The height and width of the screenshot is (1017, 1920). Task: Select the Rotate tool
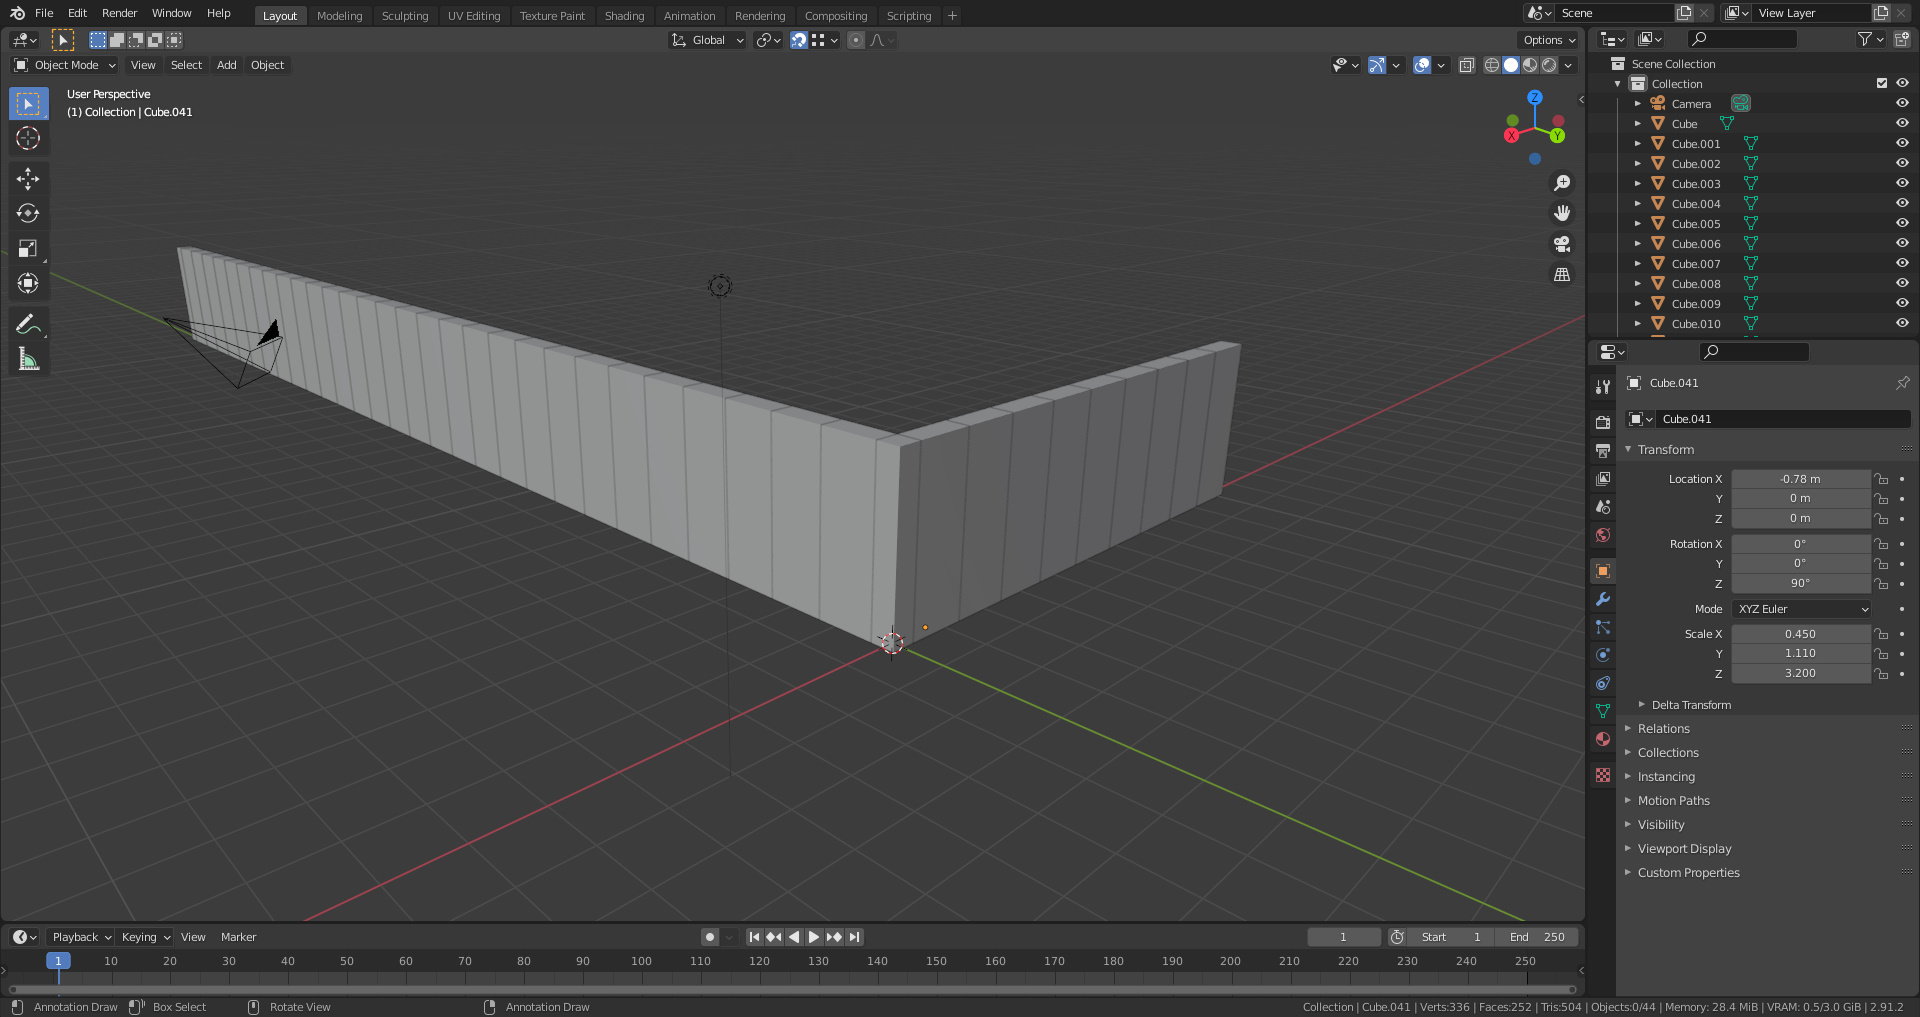pyautogui.click(x=28, y=214)
